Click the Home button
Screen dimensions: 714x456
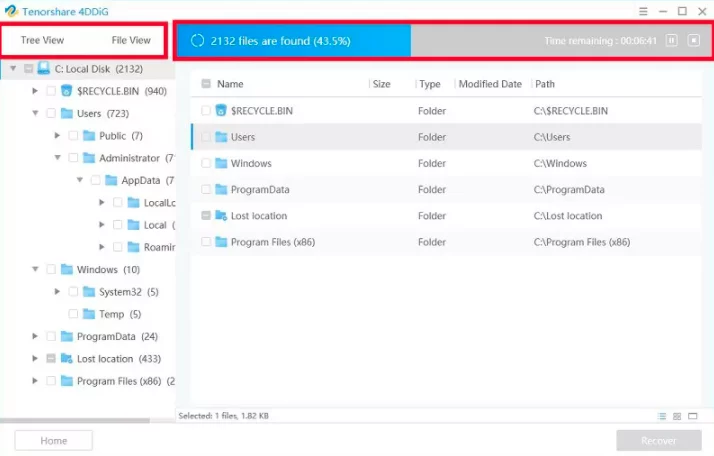pos(54,441)
